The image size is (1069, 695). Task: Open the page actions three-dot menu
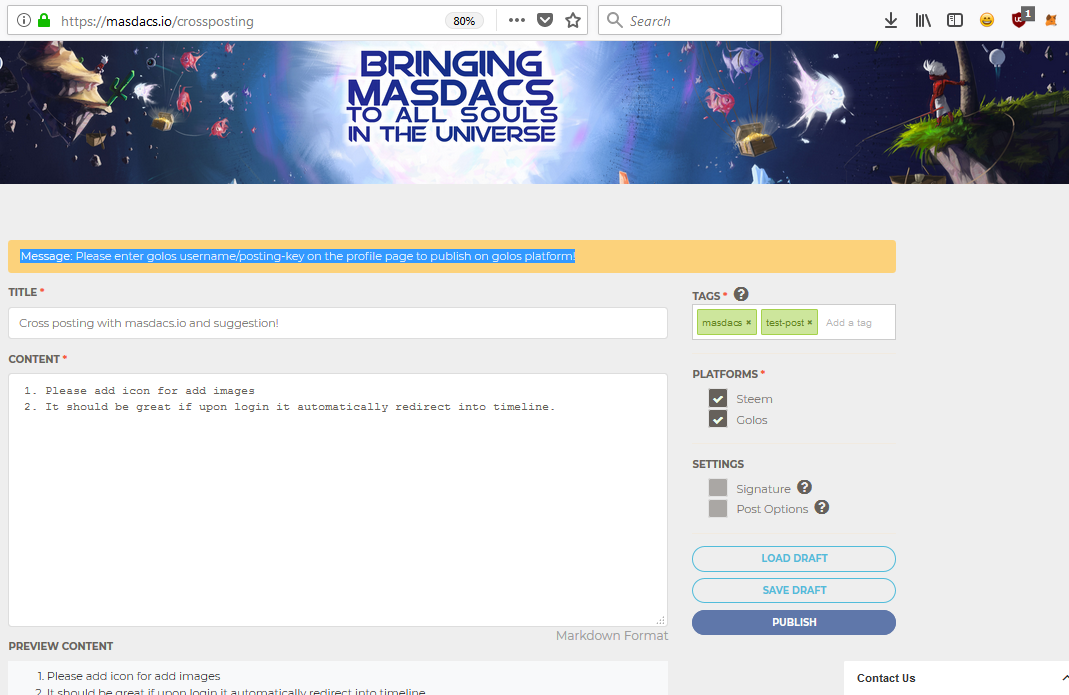tap(517, 20)
